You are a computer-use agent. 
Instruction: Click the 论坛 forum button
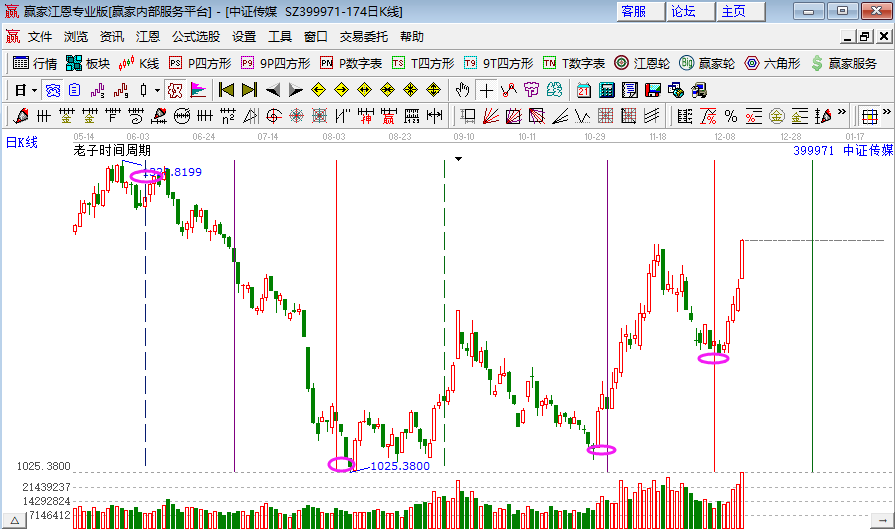[691, 11]
